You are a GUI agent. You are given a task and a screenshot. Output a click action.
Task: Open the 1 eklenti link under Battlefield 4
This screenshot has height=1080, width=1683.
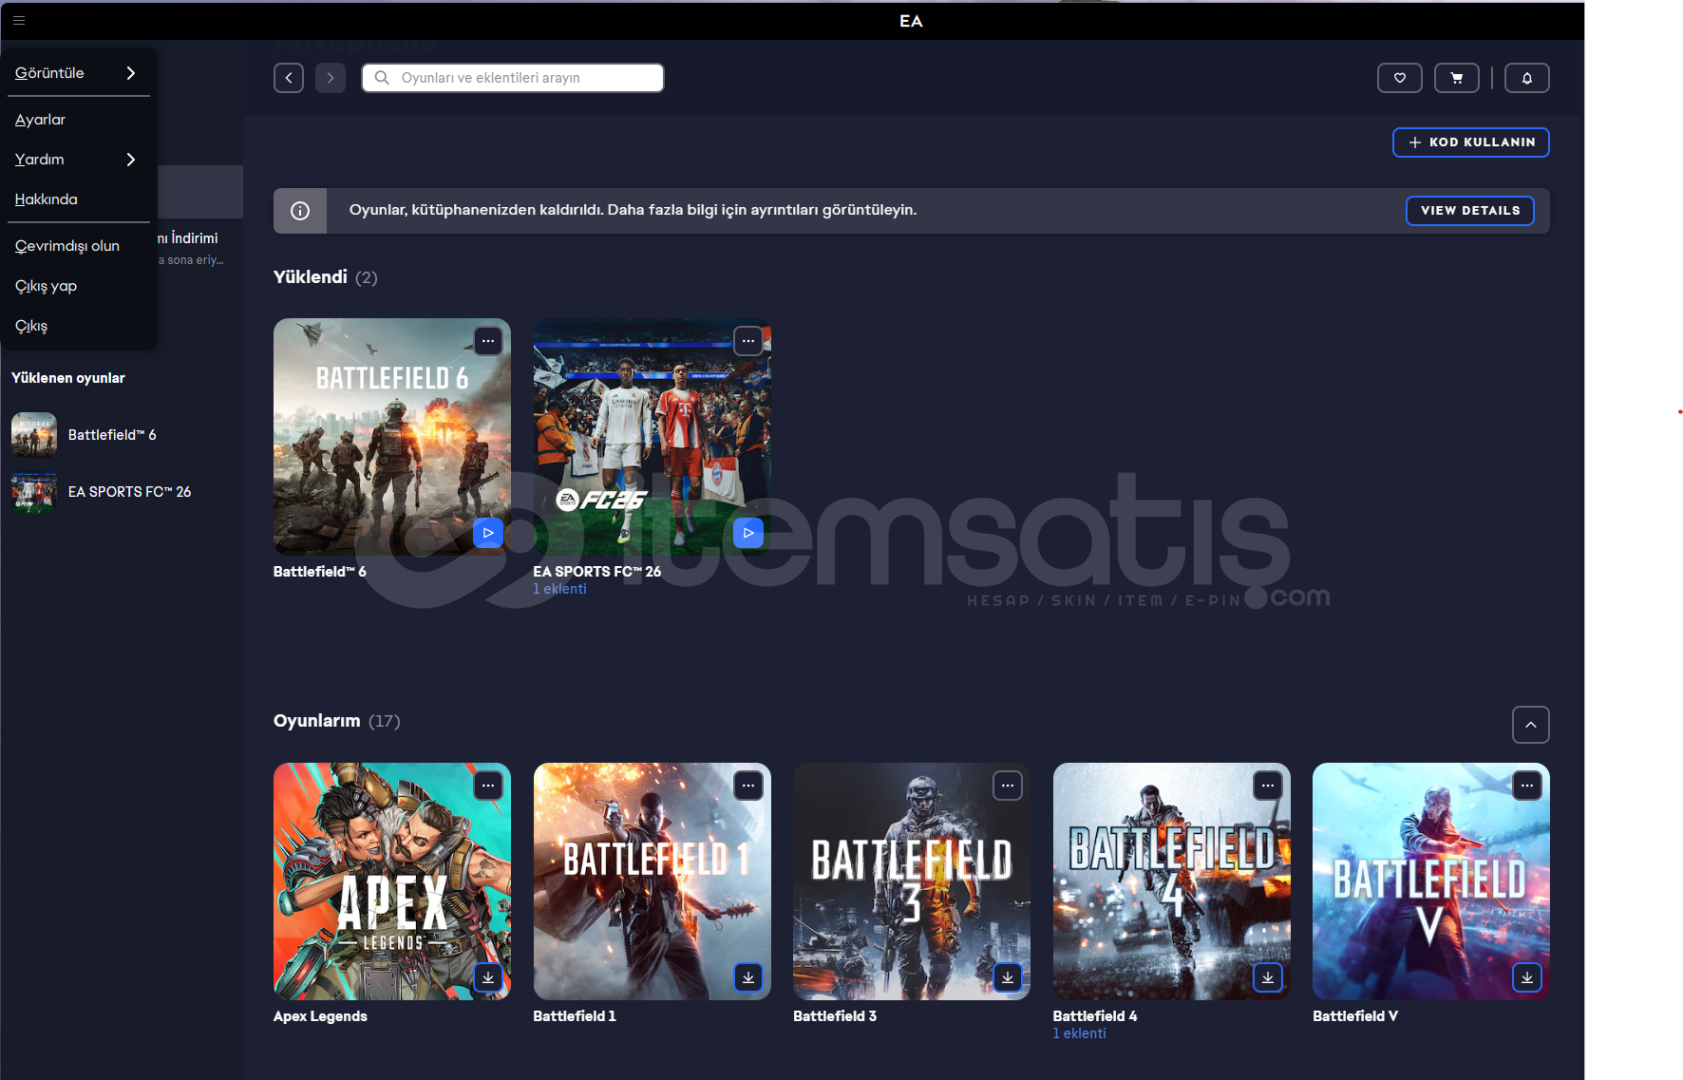pos(1080,1034)
